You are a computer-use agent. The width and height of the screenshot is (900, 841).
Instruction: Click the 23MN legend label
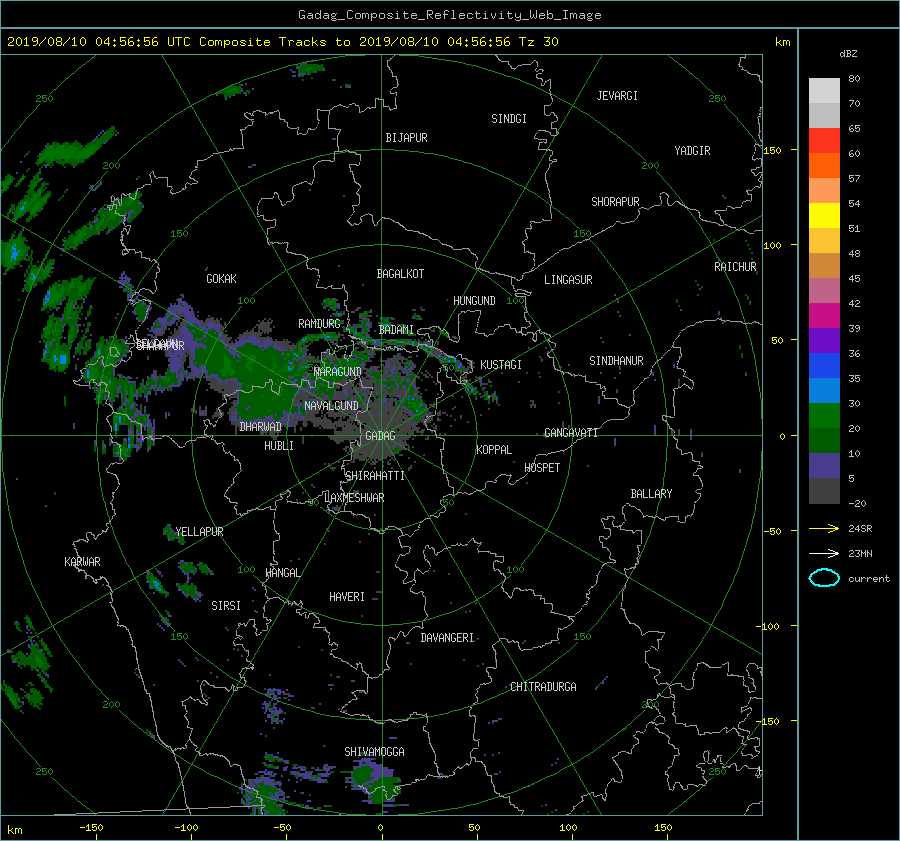[860, 553]
